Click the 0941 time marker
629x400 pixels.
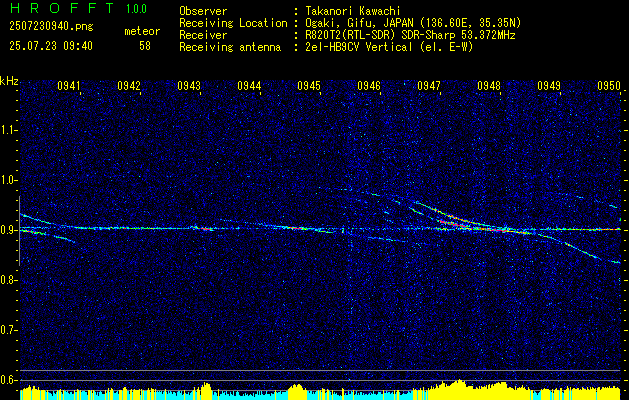coord(69,86)
